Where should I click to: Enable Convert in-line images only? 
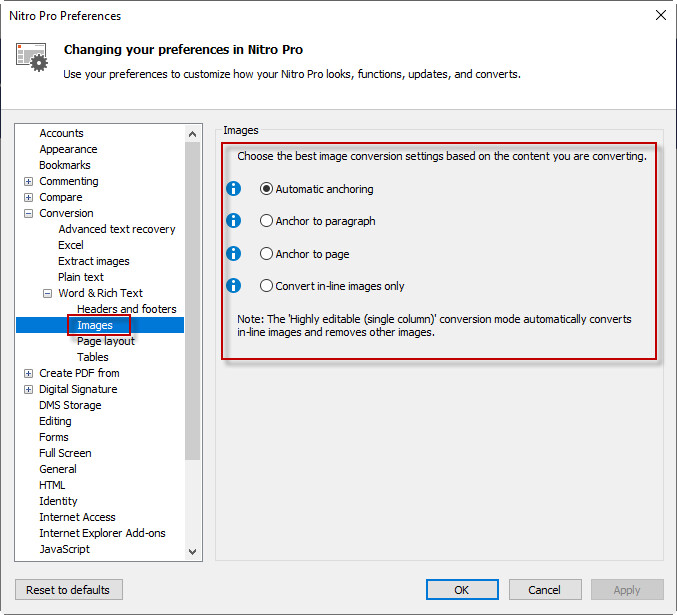point(266,286)
